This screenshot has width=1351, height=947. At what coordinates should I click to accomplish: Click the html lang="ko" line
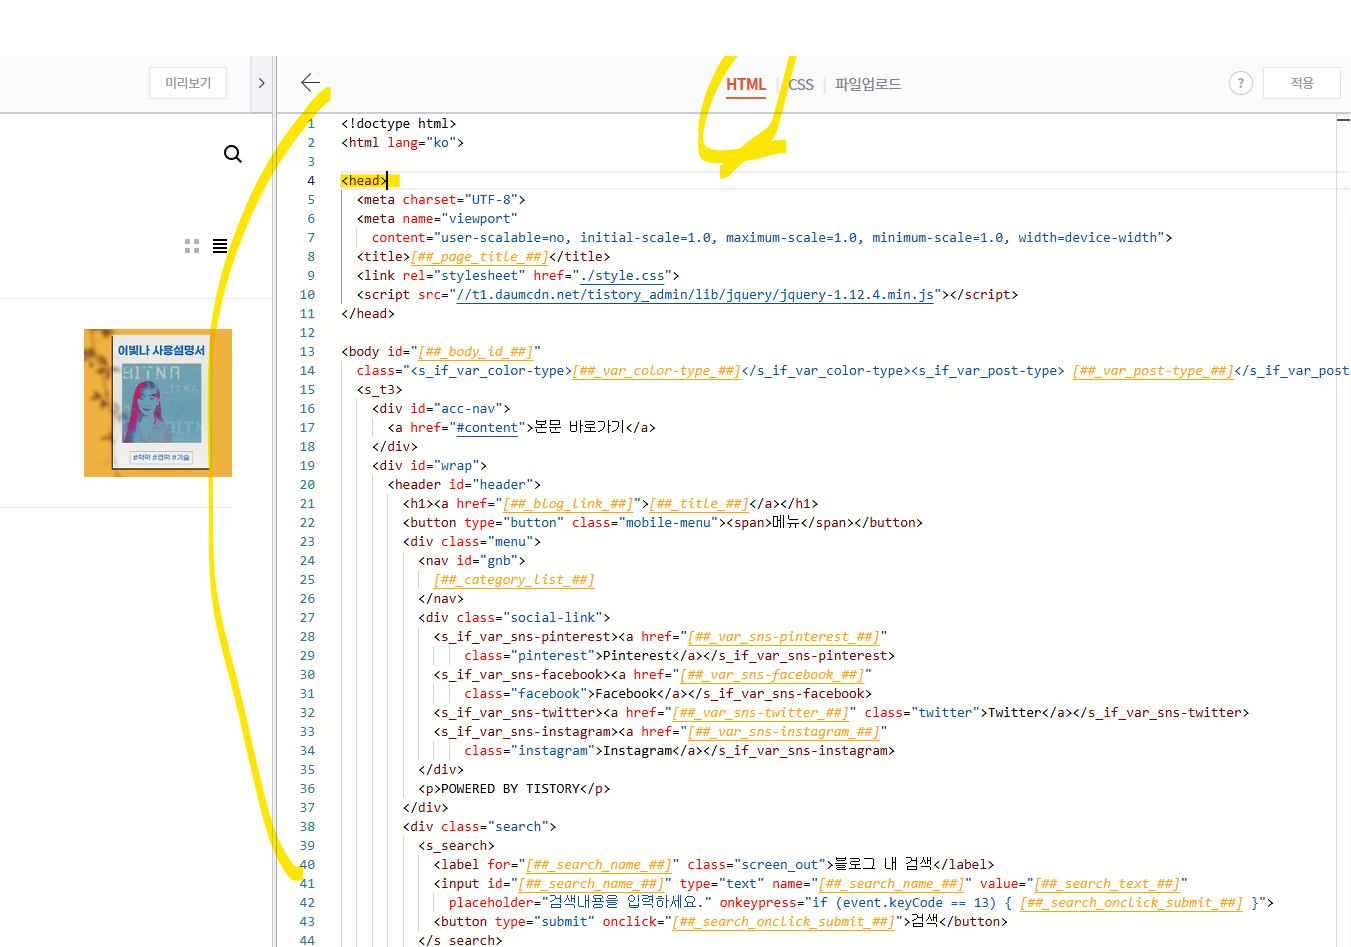coord(402,142)
